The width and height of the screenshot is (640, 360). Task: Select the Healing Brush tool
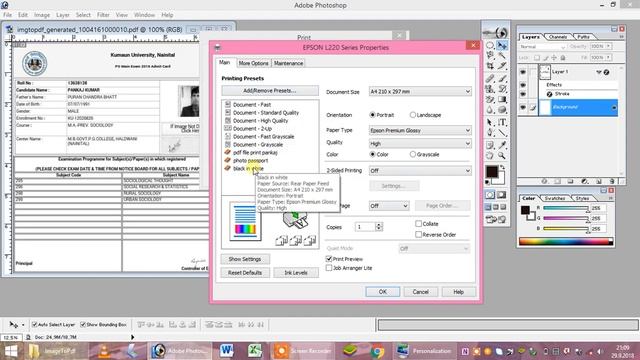(x=490, y=78)
